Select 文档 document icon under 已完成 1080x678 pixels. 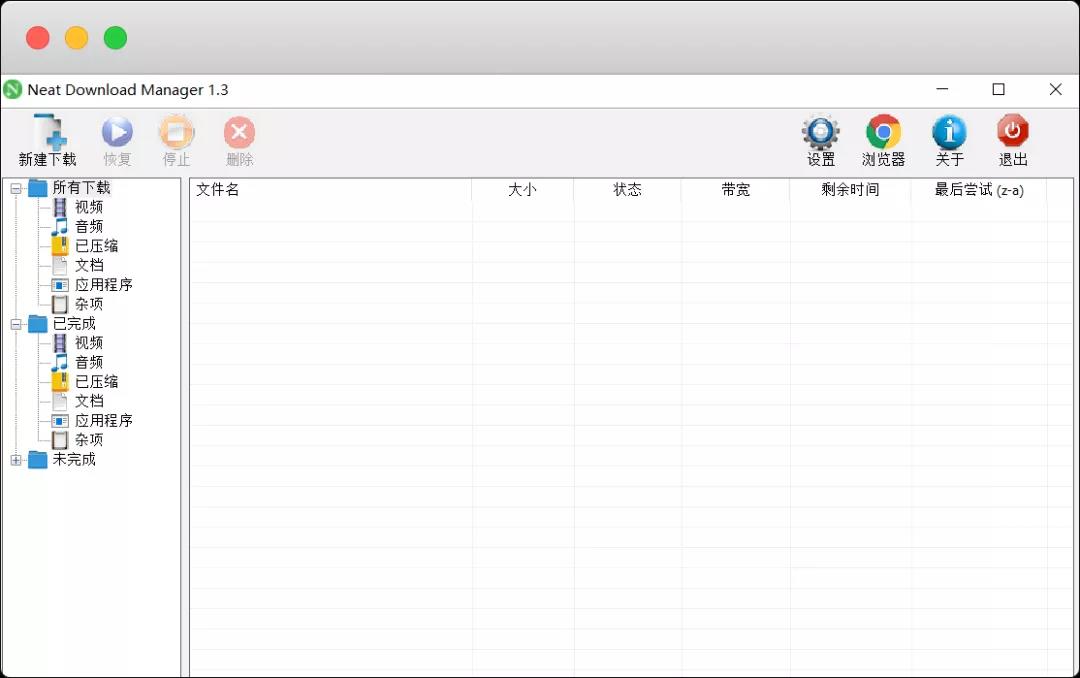(60, 401)
